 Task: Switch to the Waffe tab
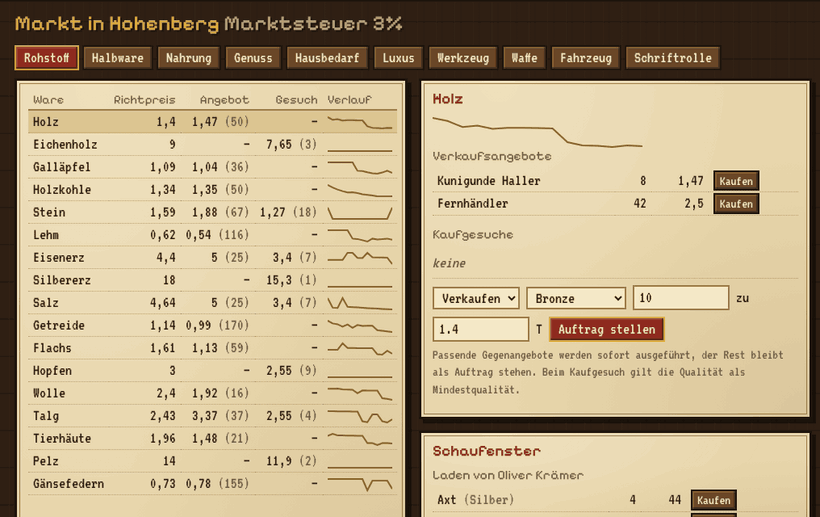525,58
